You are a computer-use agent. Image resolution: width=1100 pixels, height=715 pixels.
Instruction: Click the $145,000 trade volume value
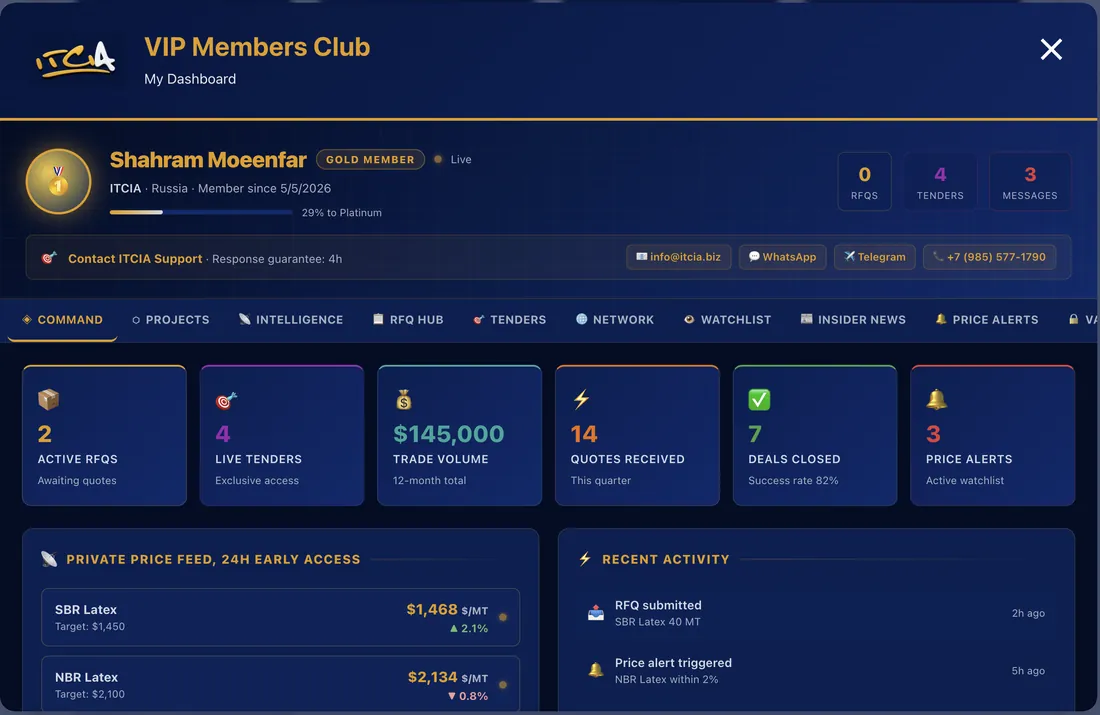click(x=448, y=434)
